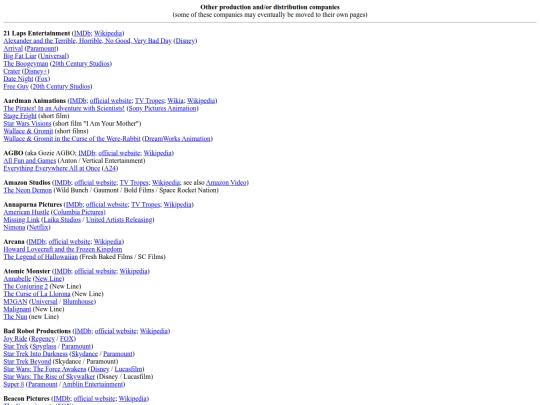Open Atomic Monster IMDb link
The image size is (540, 405).
pos(63,272)
